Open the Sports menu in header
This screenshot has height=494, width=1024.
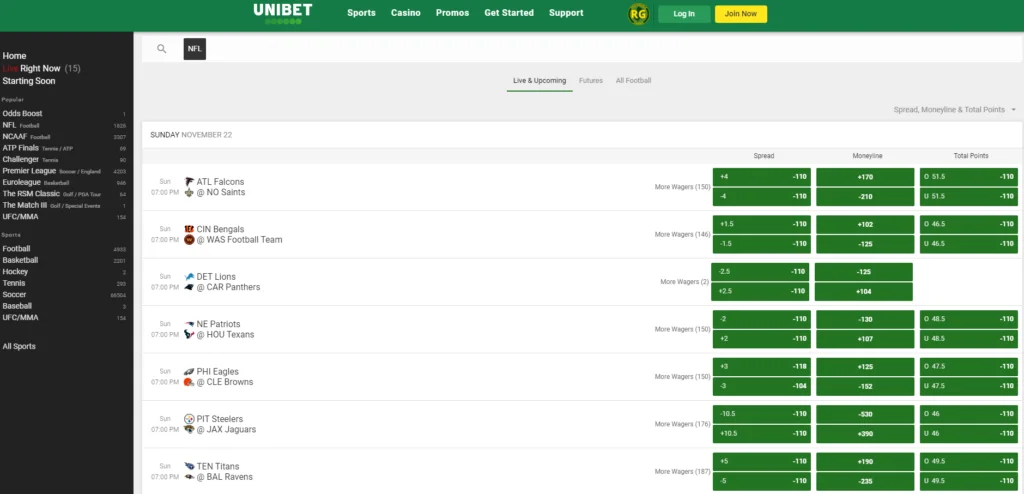(361, 13)
